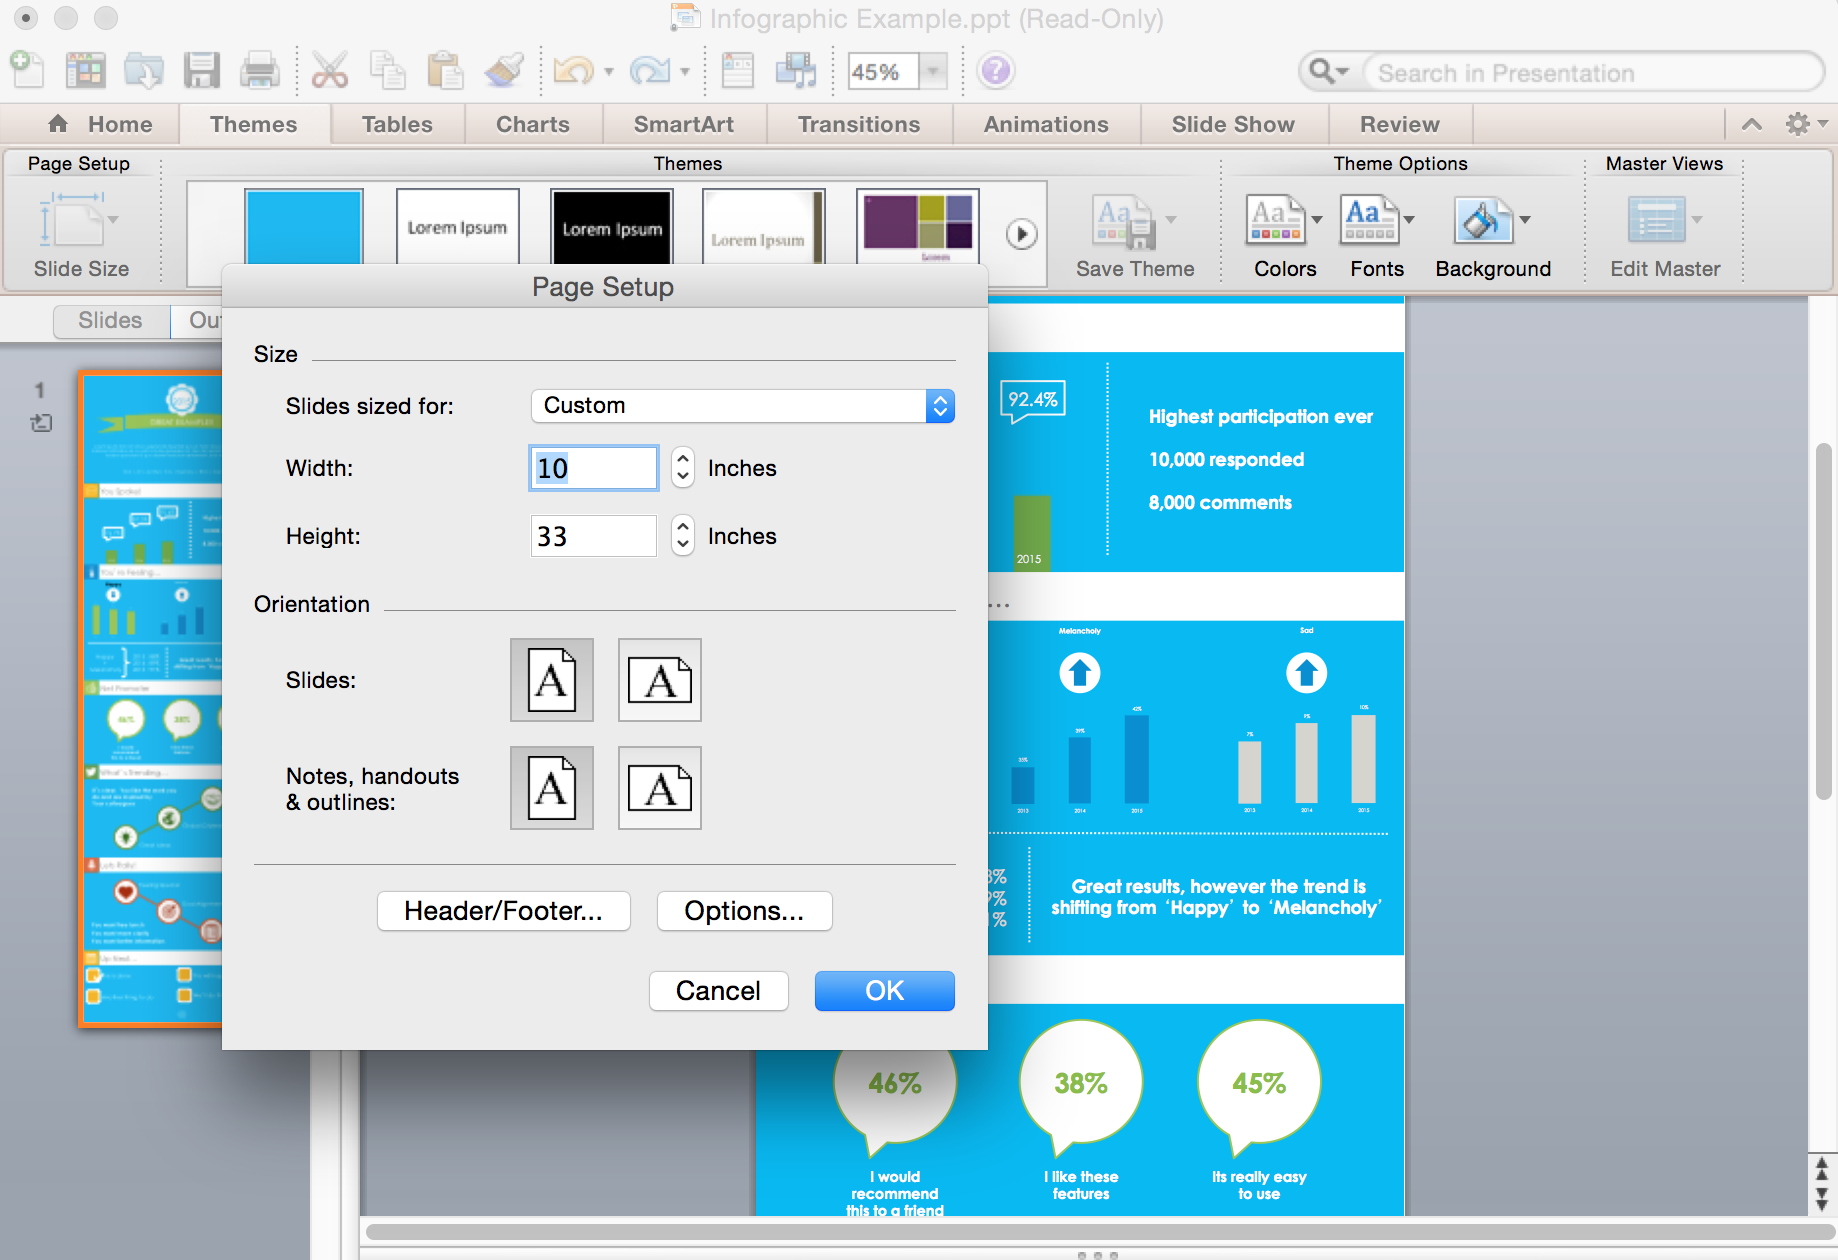Click the Background paint bucket icon
This screenshot has height=1260, width=1838.
pyautogui.click(x=1482, y=219)
